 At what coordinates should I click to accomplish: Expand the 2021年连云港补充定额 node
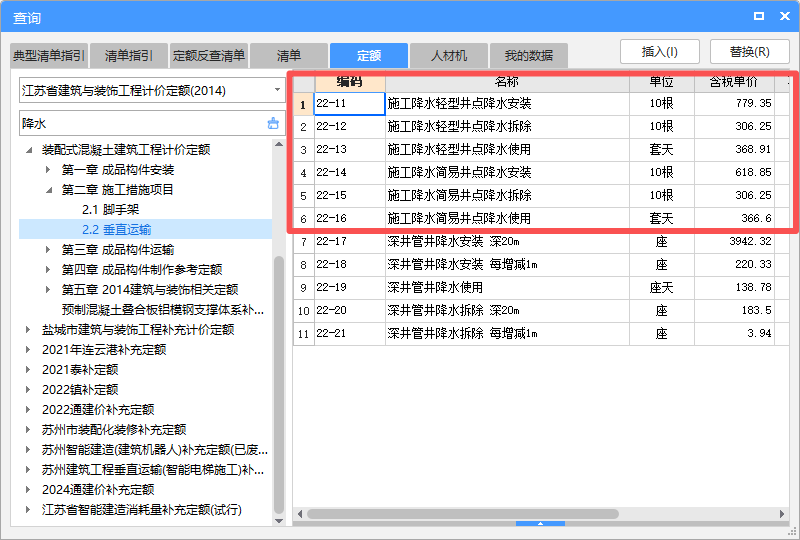pos(28,350)
